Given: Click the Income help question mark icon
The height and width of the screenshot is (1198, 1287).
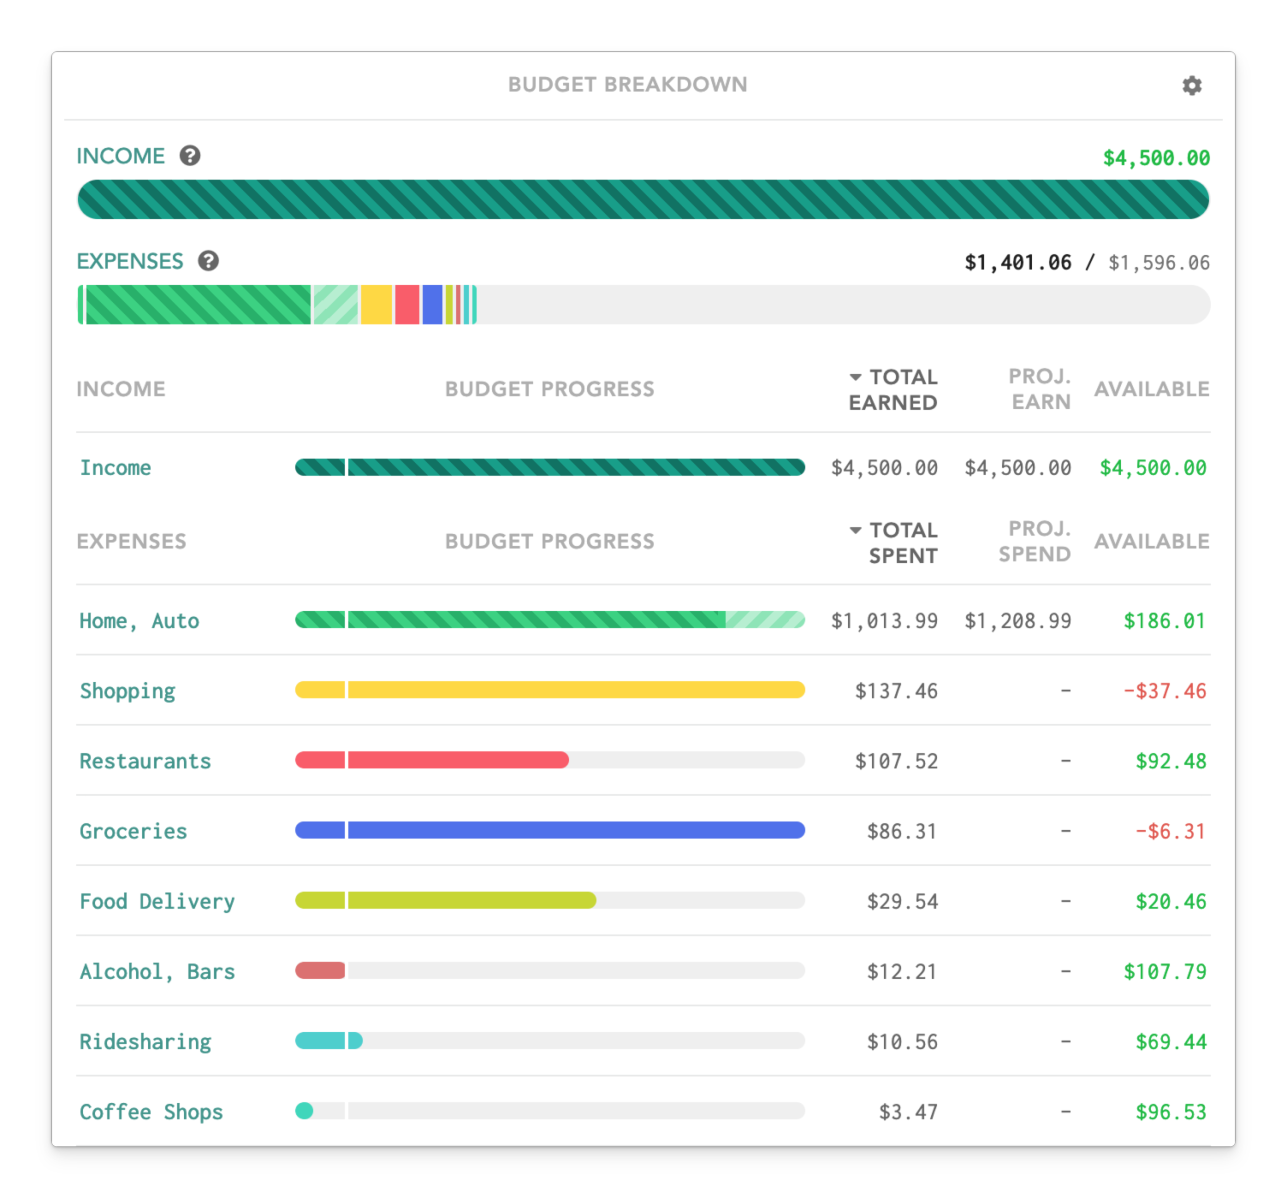Looking at the screenshot, I should tap(189, 155).
